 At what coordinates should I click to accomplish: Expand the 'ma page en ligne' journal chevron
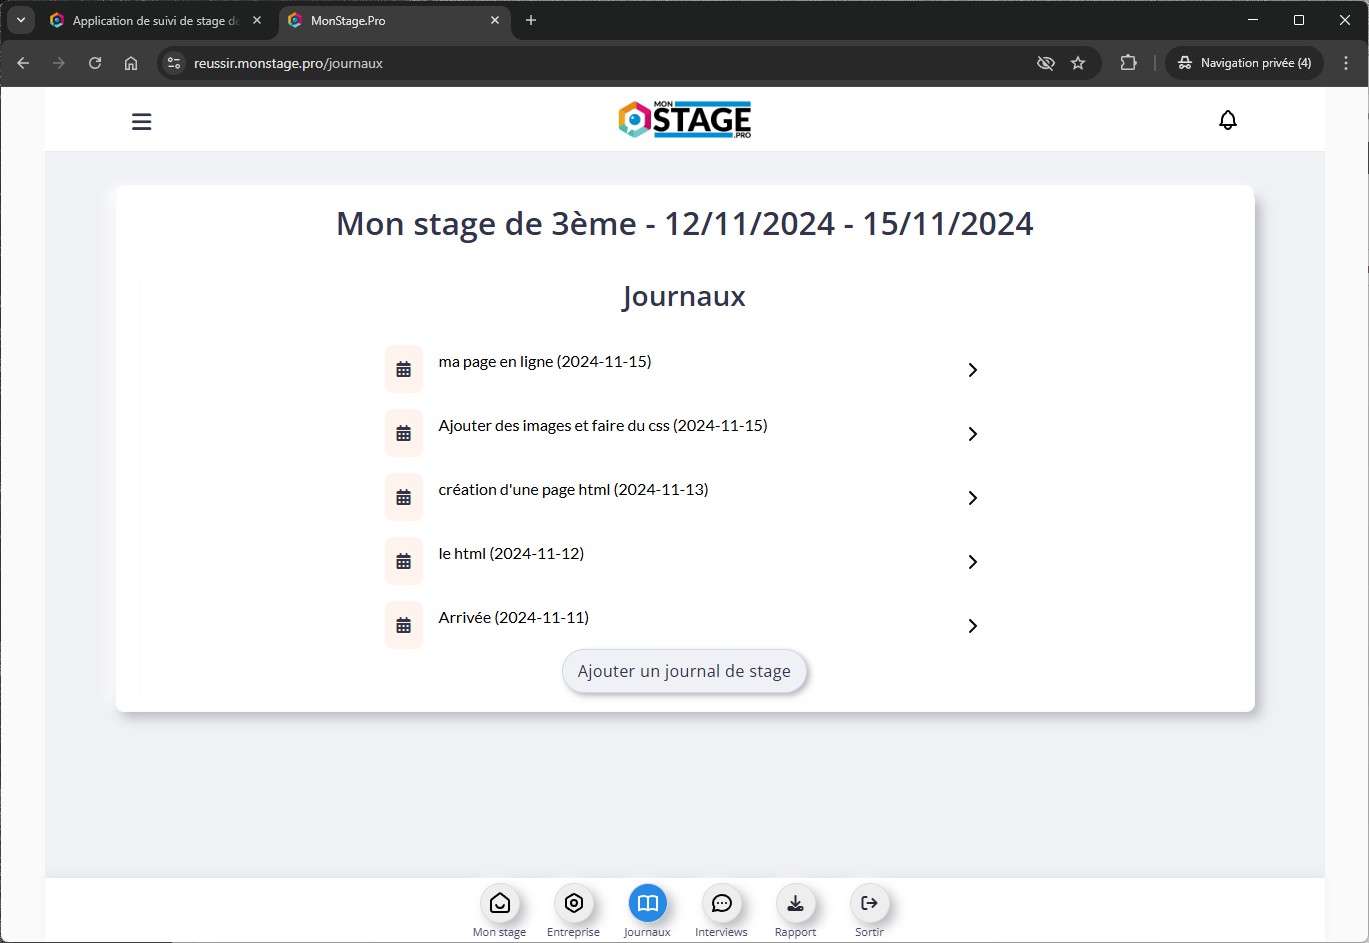tap(972, 370)
